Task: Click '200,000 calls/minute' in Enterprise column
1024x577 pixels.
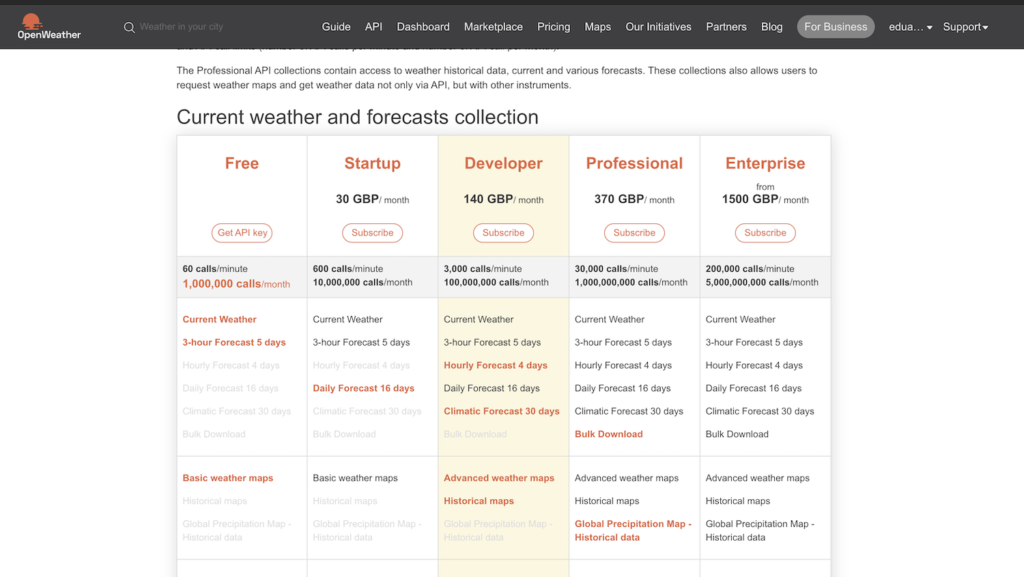Action: coord(750,269)
